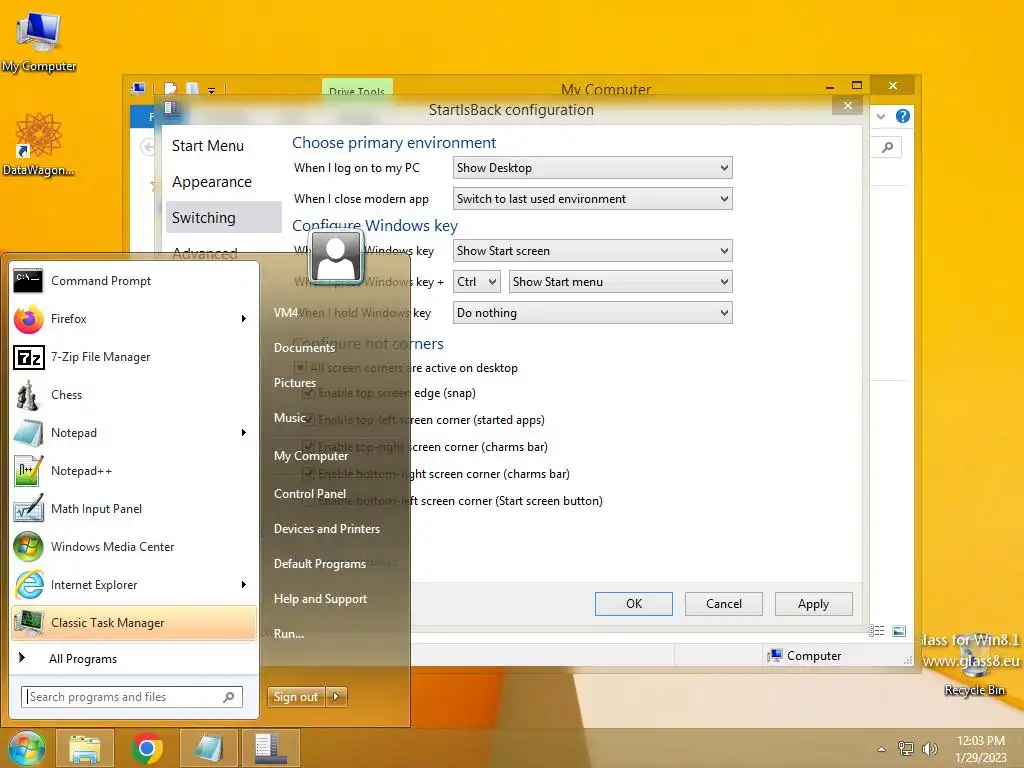This screenshot has width=1024, height=768.
Task: Launch Chrome from the taskbar
Action: (x=147, y=748)
